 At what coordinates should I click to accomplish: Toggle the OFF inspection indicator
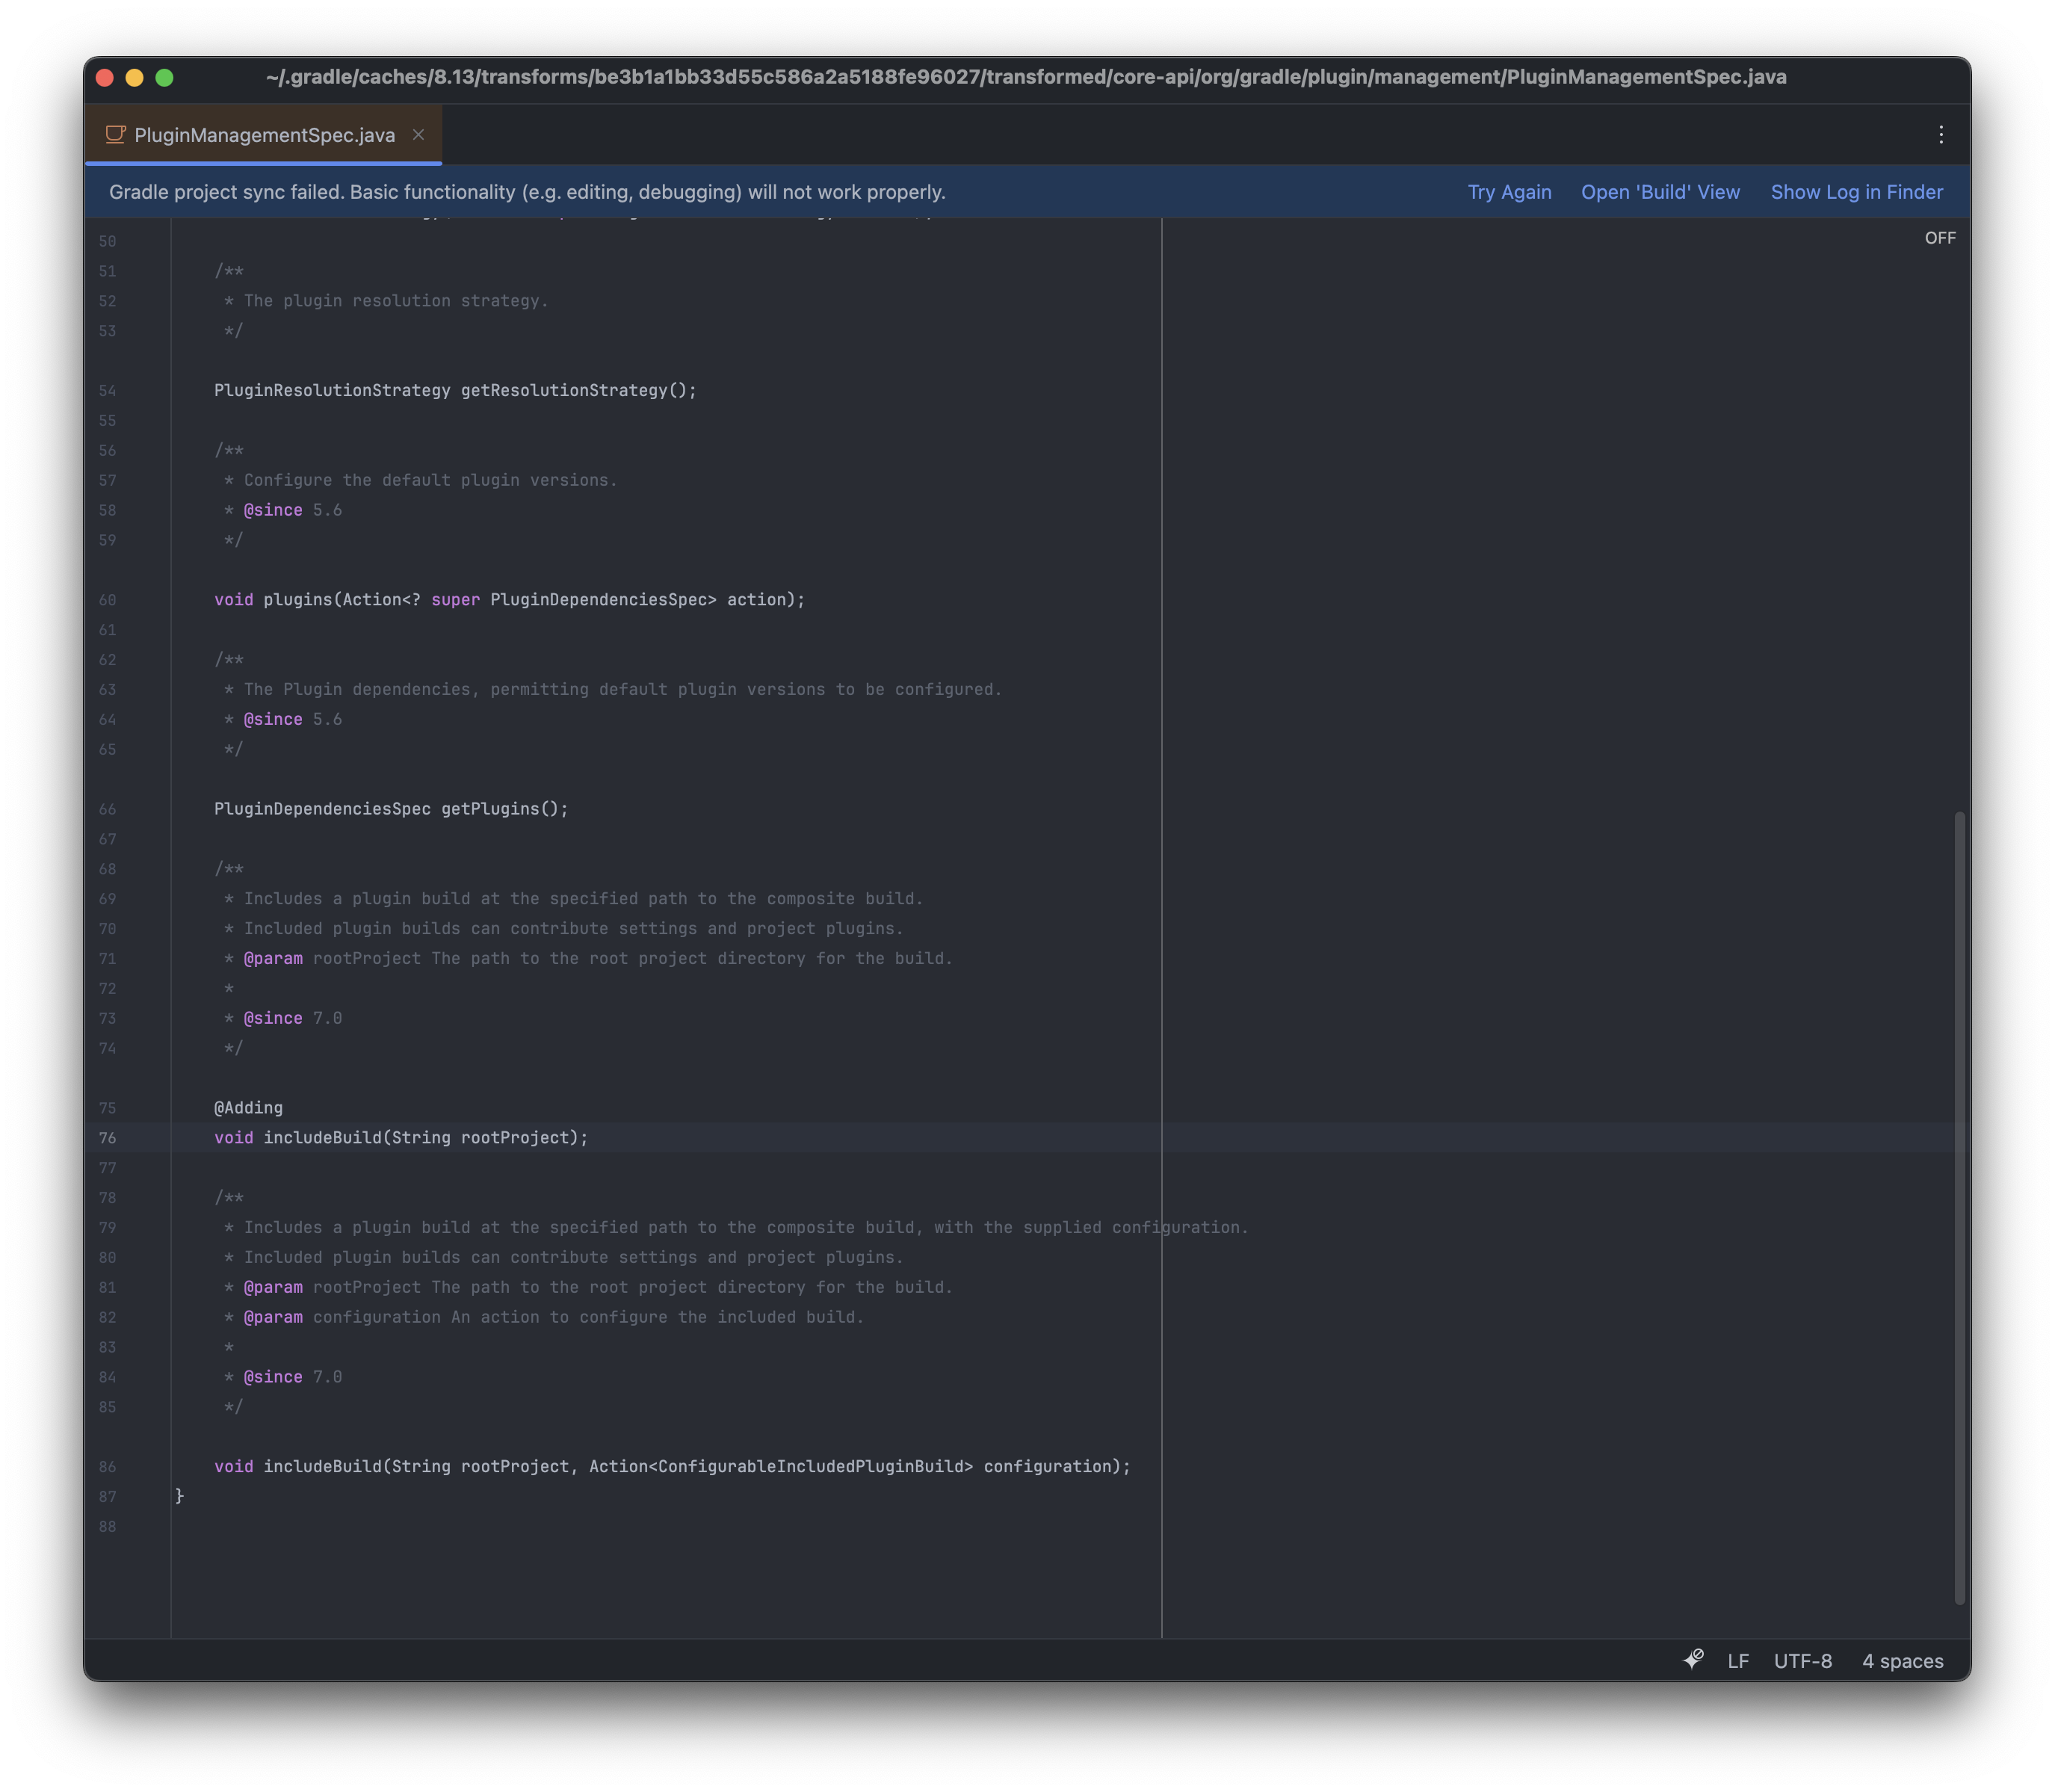click(1940, 238)
